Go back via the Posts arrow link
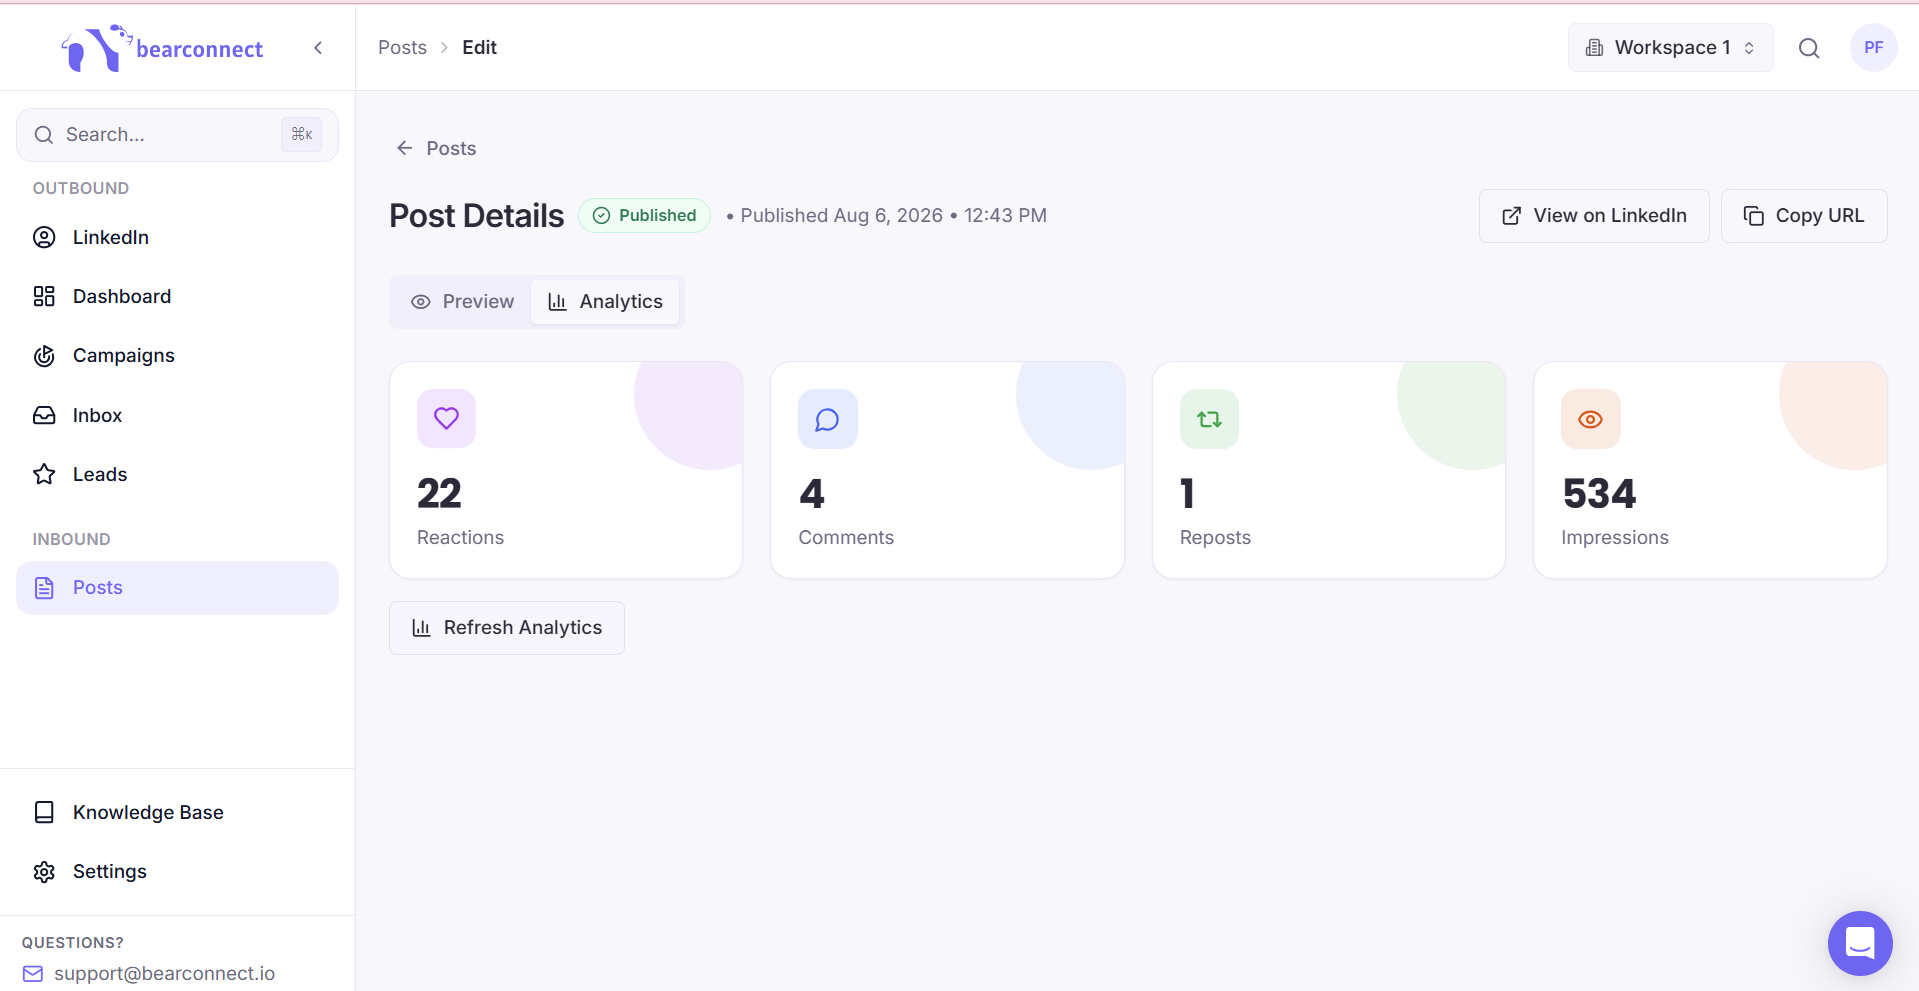The image size is (1919, 991). pos(436,148)
